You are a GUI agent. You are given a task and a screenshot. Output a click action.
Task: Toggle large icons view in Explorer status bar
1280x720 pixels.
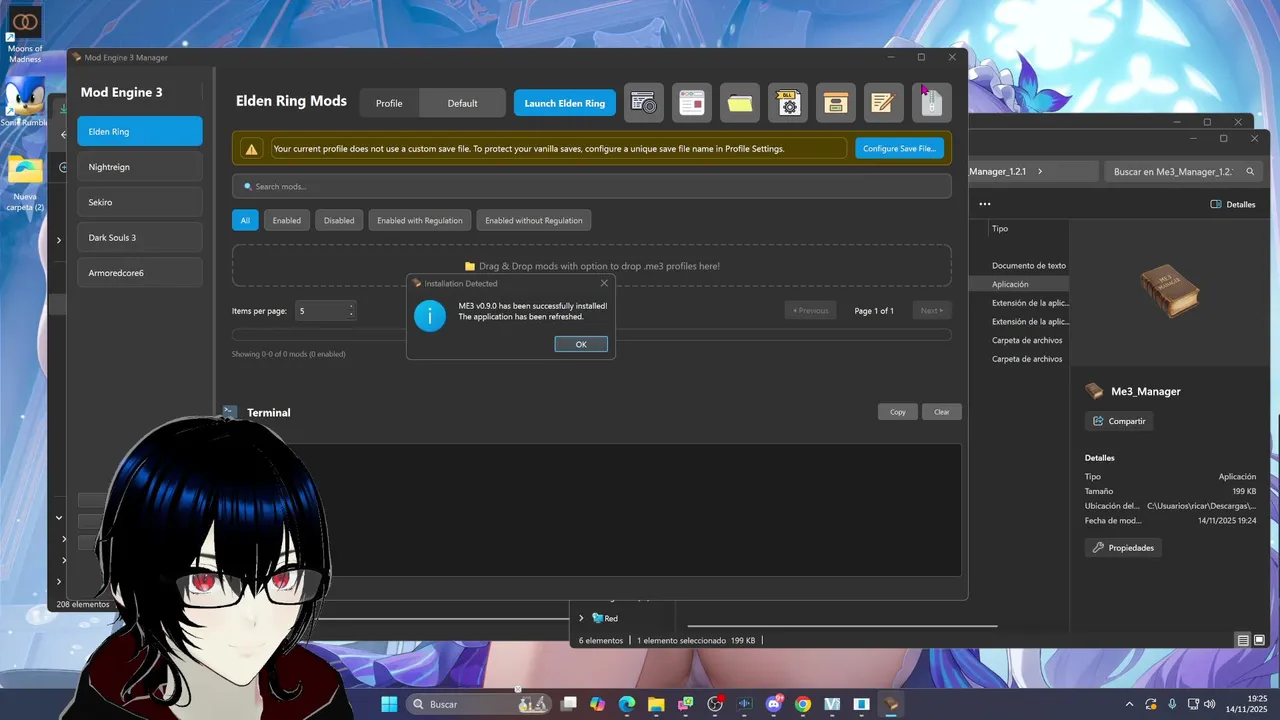tap(1258, 640)
